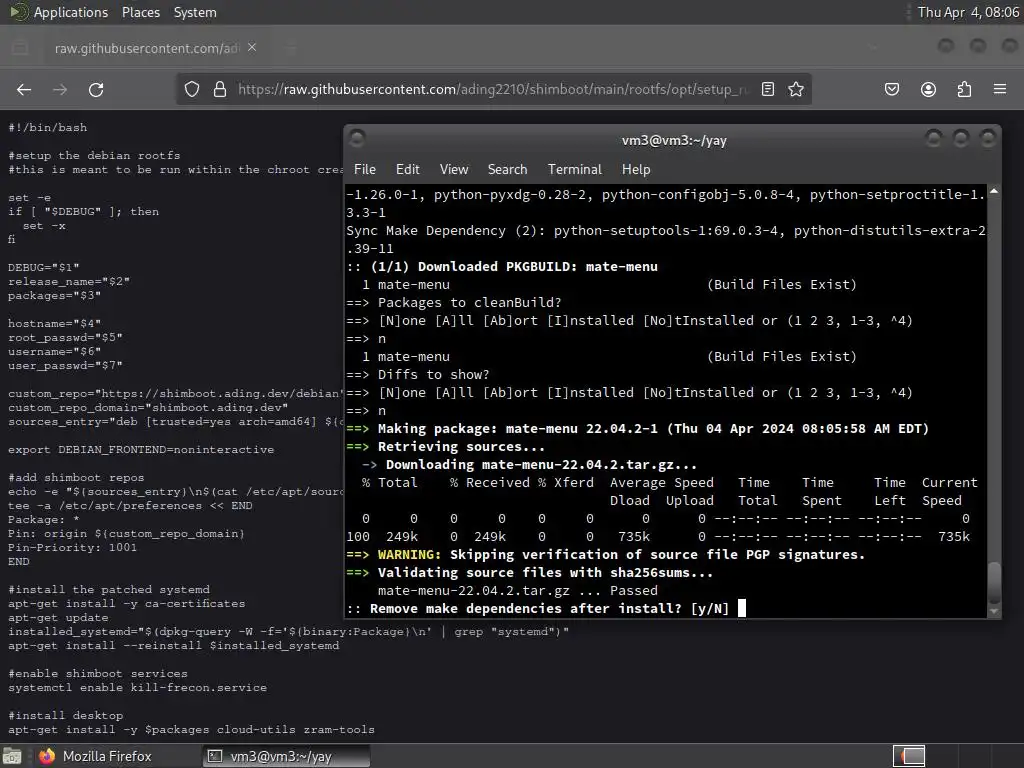Viewport: 1024px width, 768px height.
Task: Click the show desktop icon in bottom panel
Action: [x=12, y=756]
